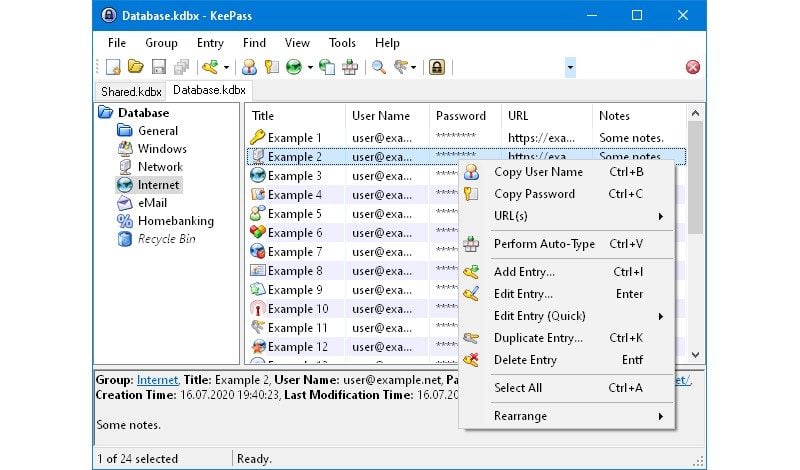Follow the Internet group link in details
This screenshot has height=470, width=800.
tap(157, 380)
